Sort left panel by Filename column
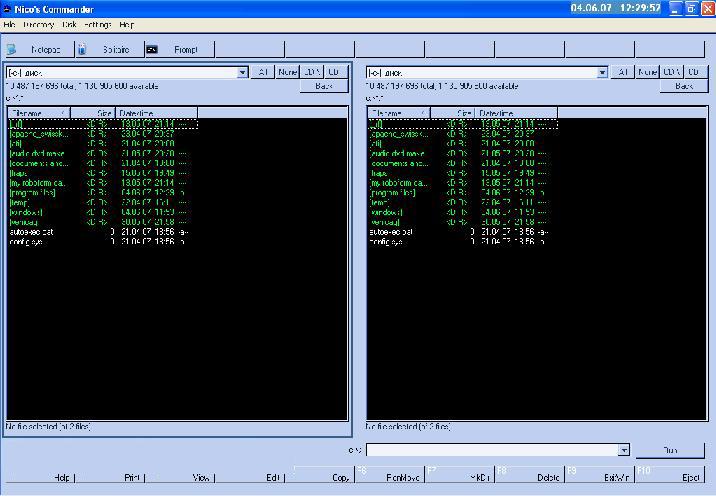716x496 pixels. [39, 113]
